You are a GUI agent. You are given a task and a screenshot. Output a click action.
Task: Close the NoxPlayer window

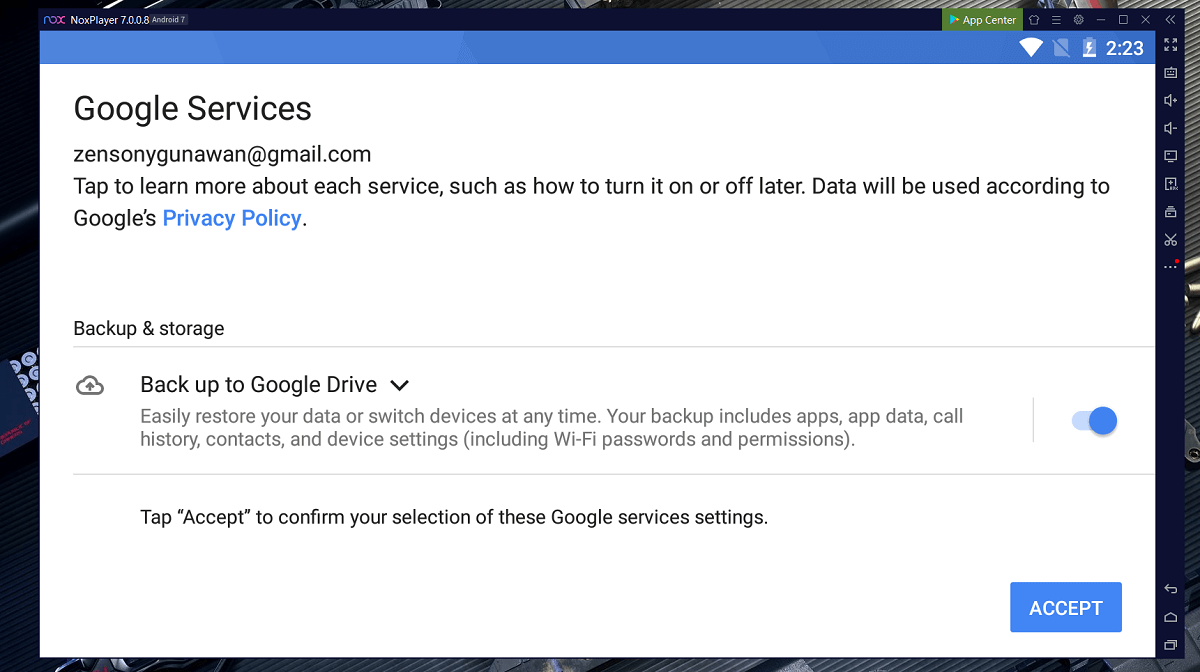click(1144, 20)
